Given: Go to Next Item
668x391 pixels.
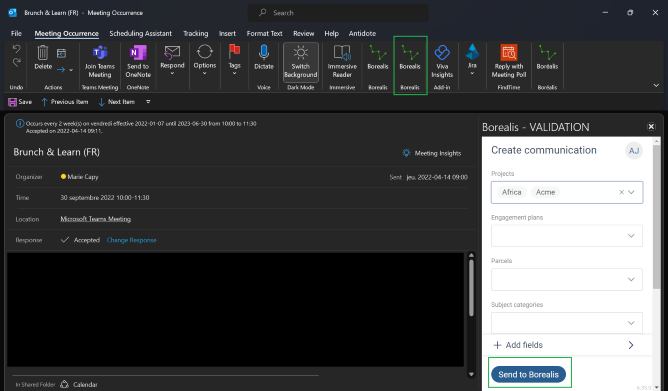Looking at the screenshot, I should coord(116,102).
